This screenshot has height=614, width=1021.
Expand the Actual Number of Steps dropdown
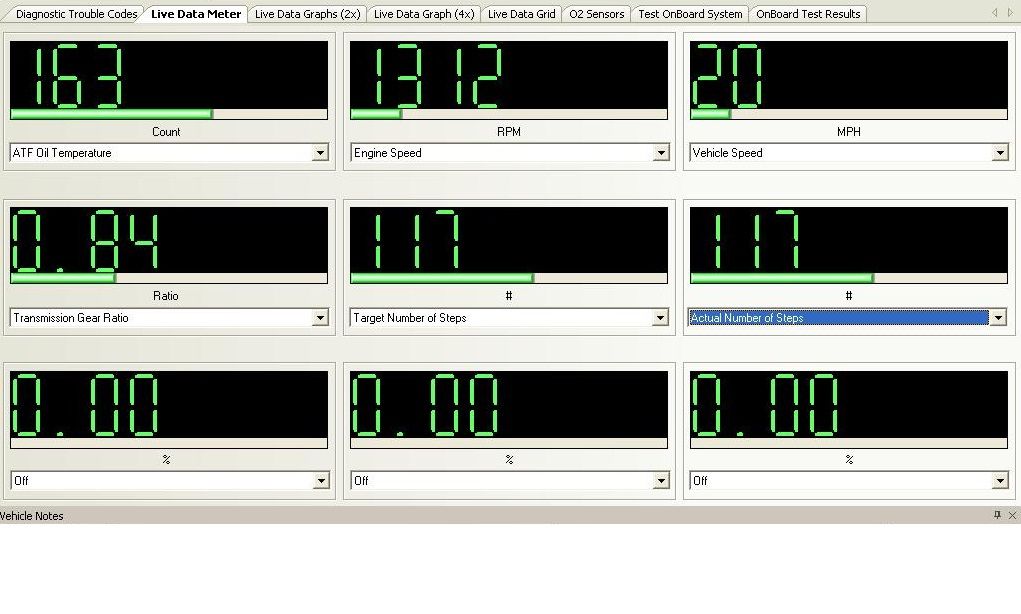[997, 318]
